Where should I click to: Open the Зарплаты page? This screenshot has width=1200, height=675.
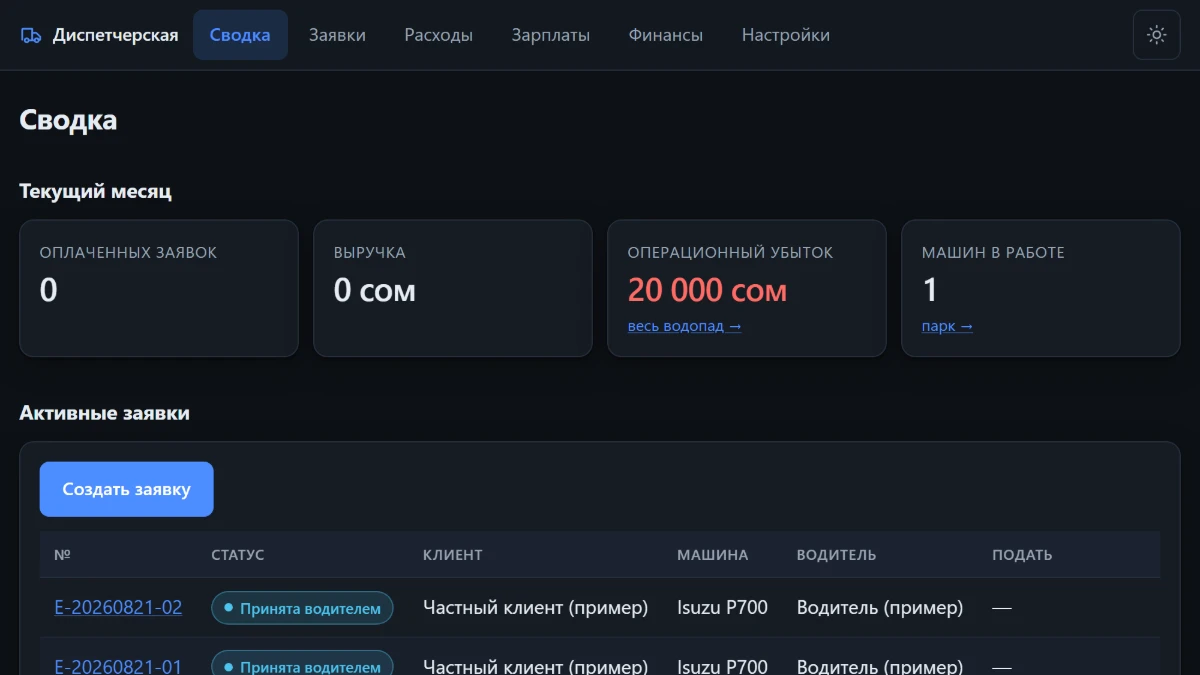point(550,35)
